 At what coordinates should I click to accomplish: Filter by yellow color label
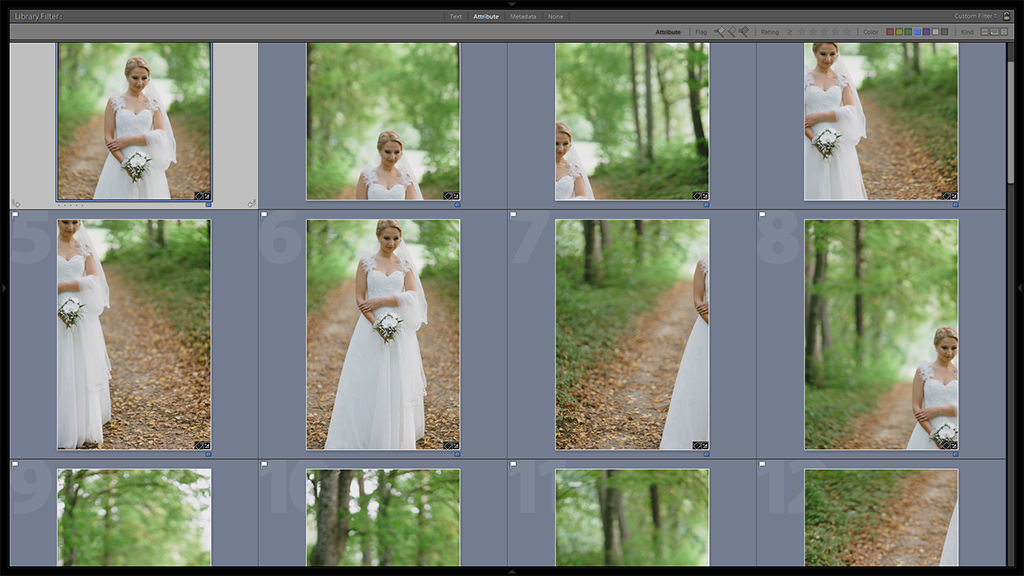(x=899, y=31)
